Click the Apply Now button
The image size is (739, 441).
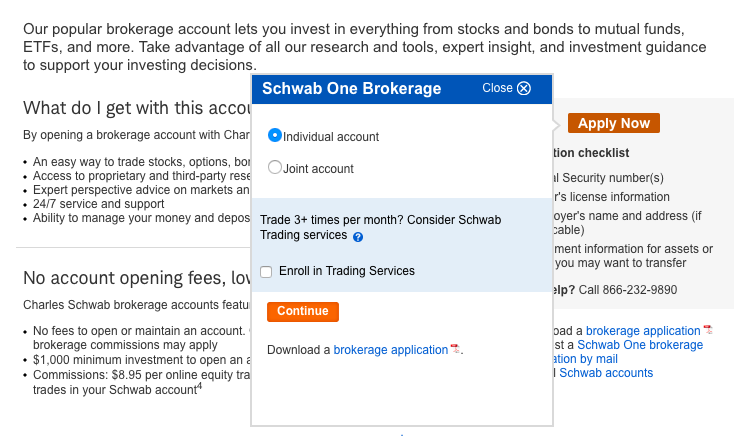613,123
